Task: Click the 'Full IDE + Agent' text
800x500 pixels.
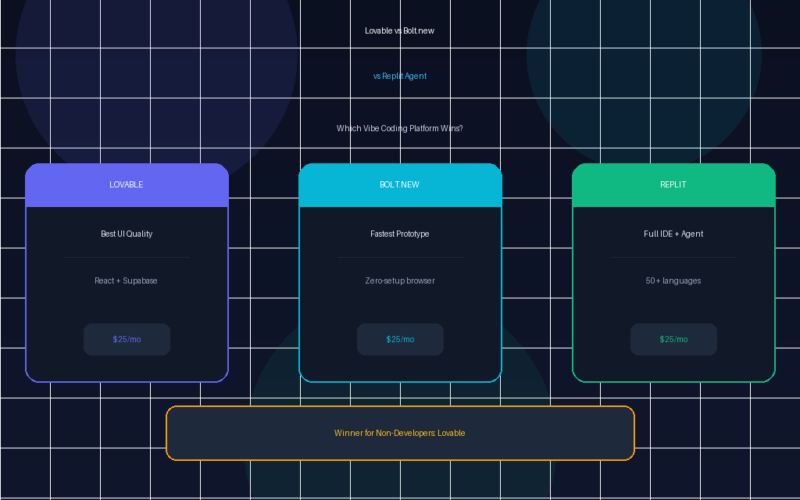Action: click(673, 234)
